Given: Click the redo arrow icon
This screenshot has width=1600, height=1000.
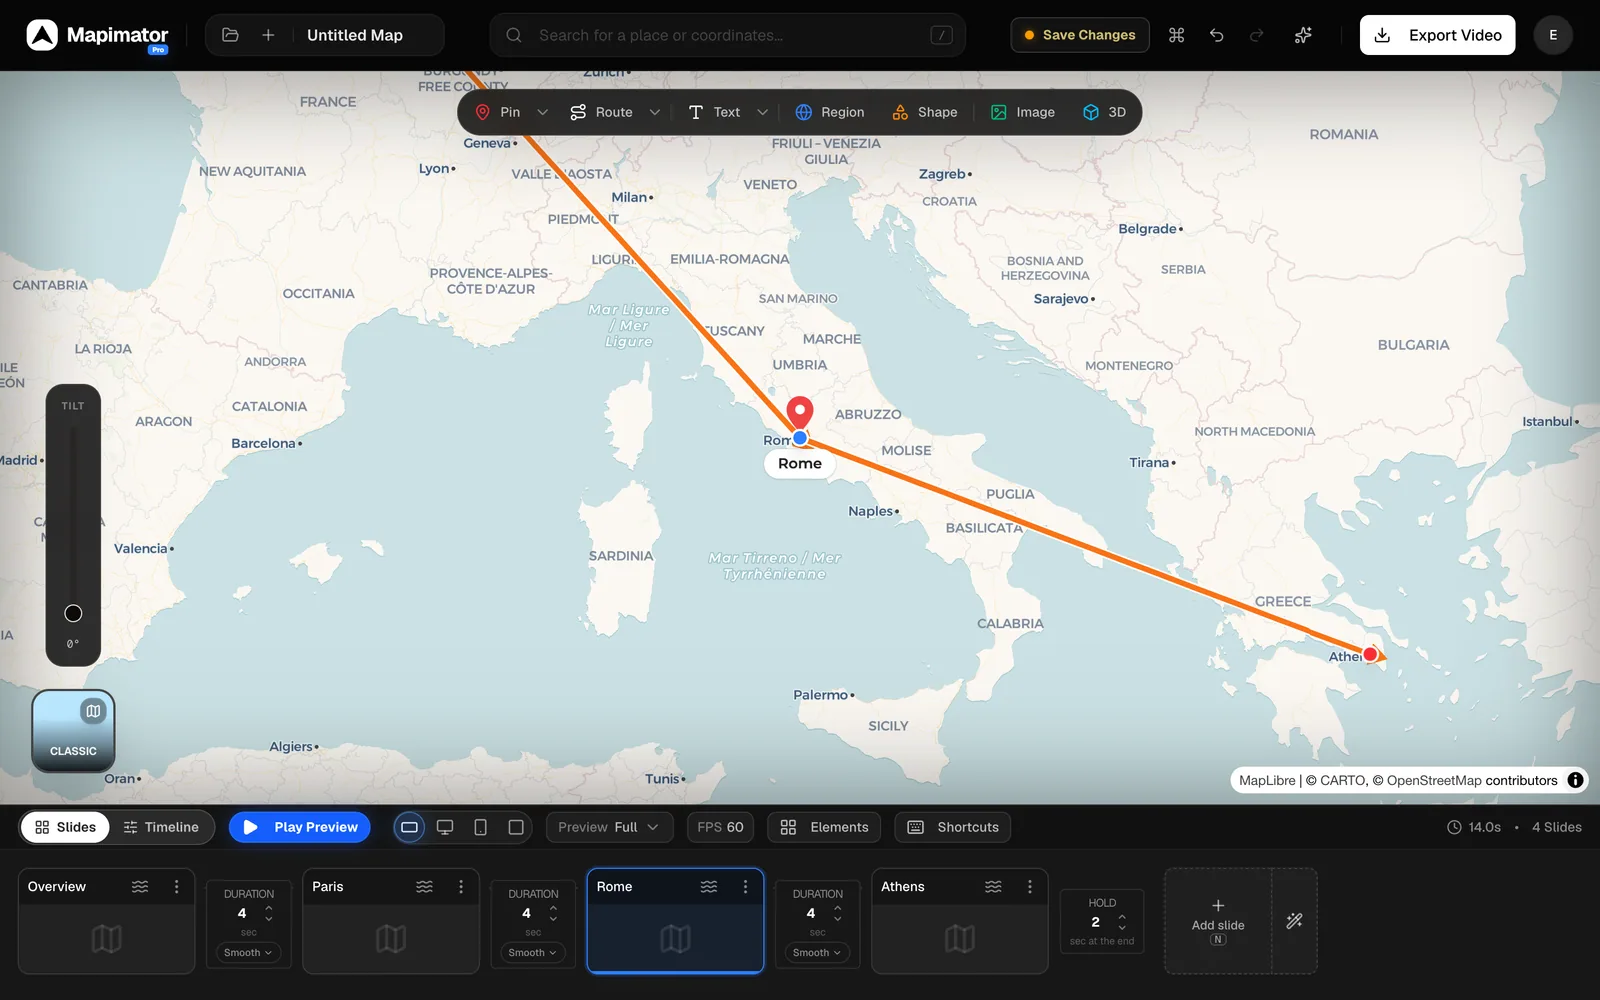Looking at the screenshot, I should [1256, 35].
